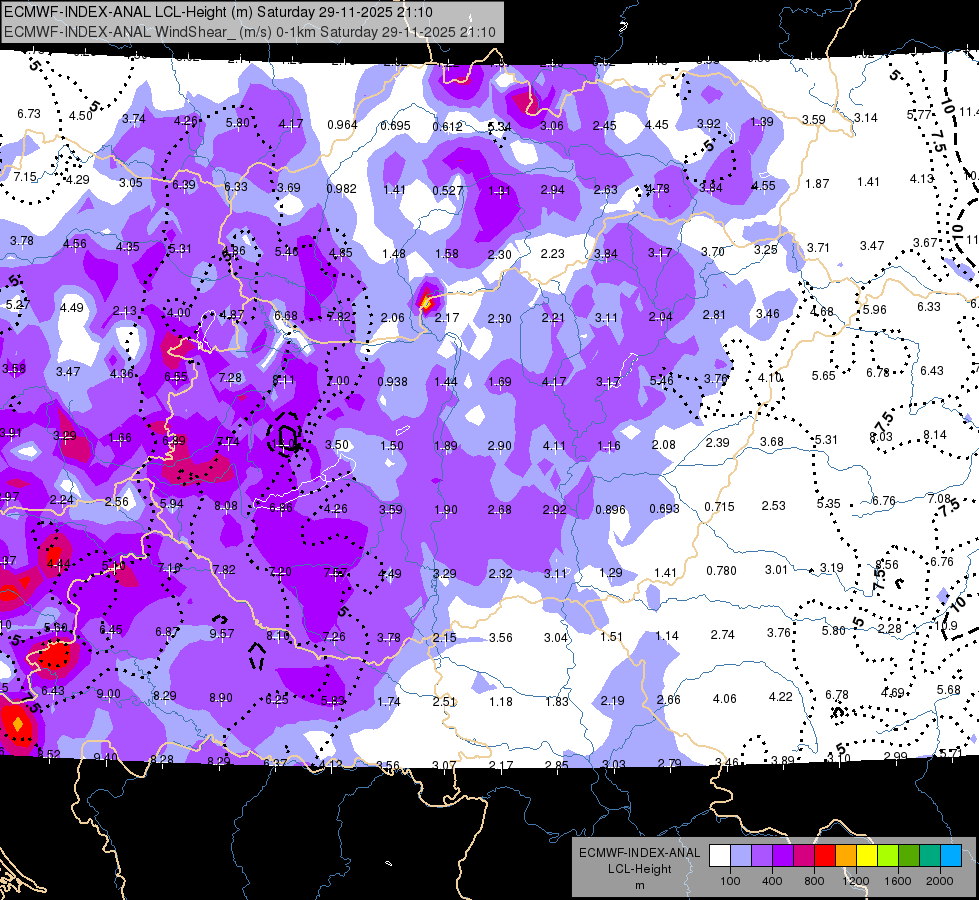Image resolution: width=979 pixels, height=900 pixels.
Task: Click wind shear value 8.08
Action: (x=225, y=506)
